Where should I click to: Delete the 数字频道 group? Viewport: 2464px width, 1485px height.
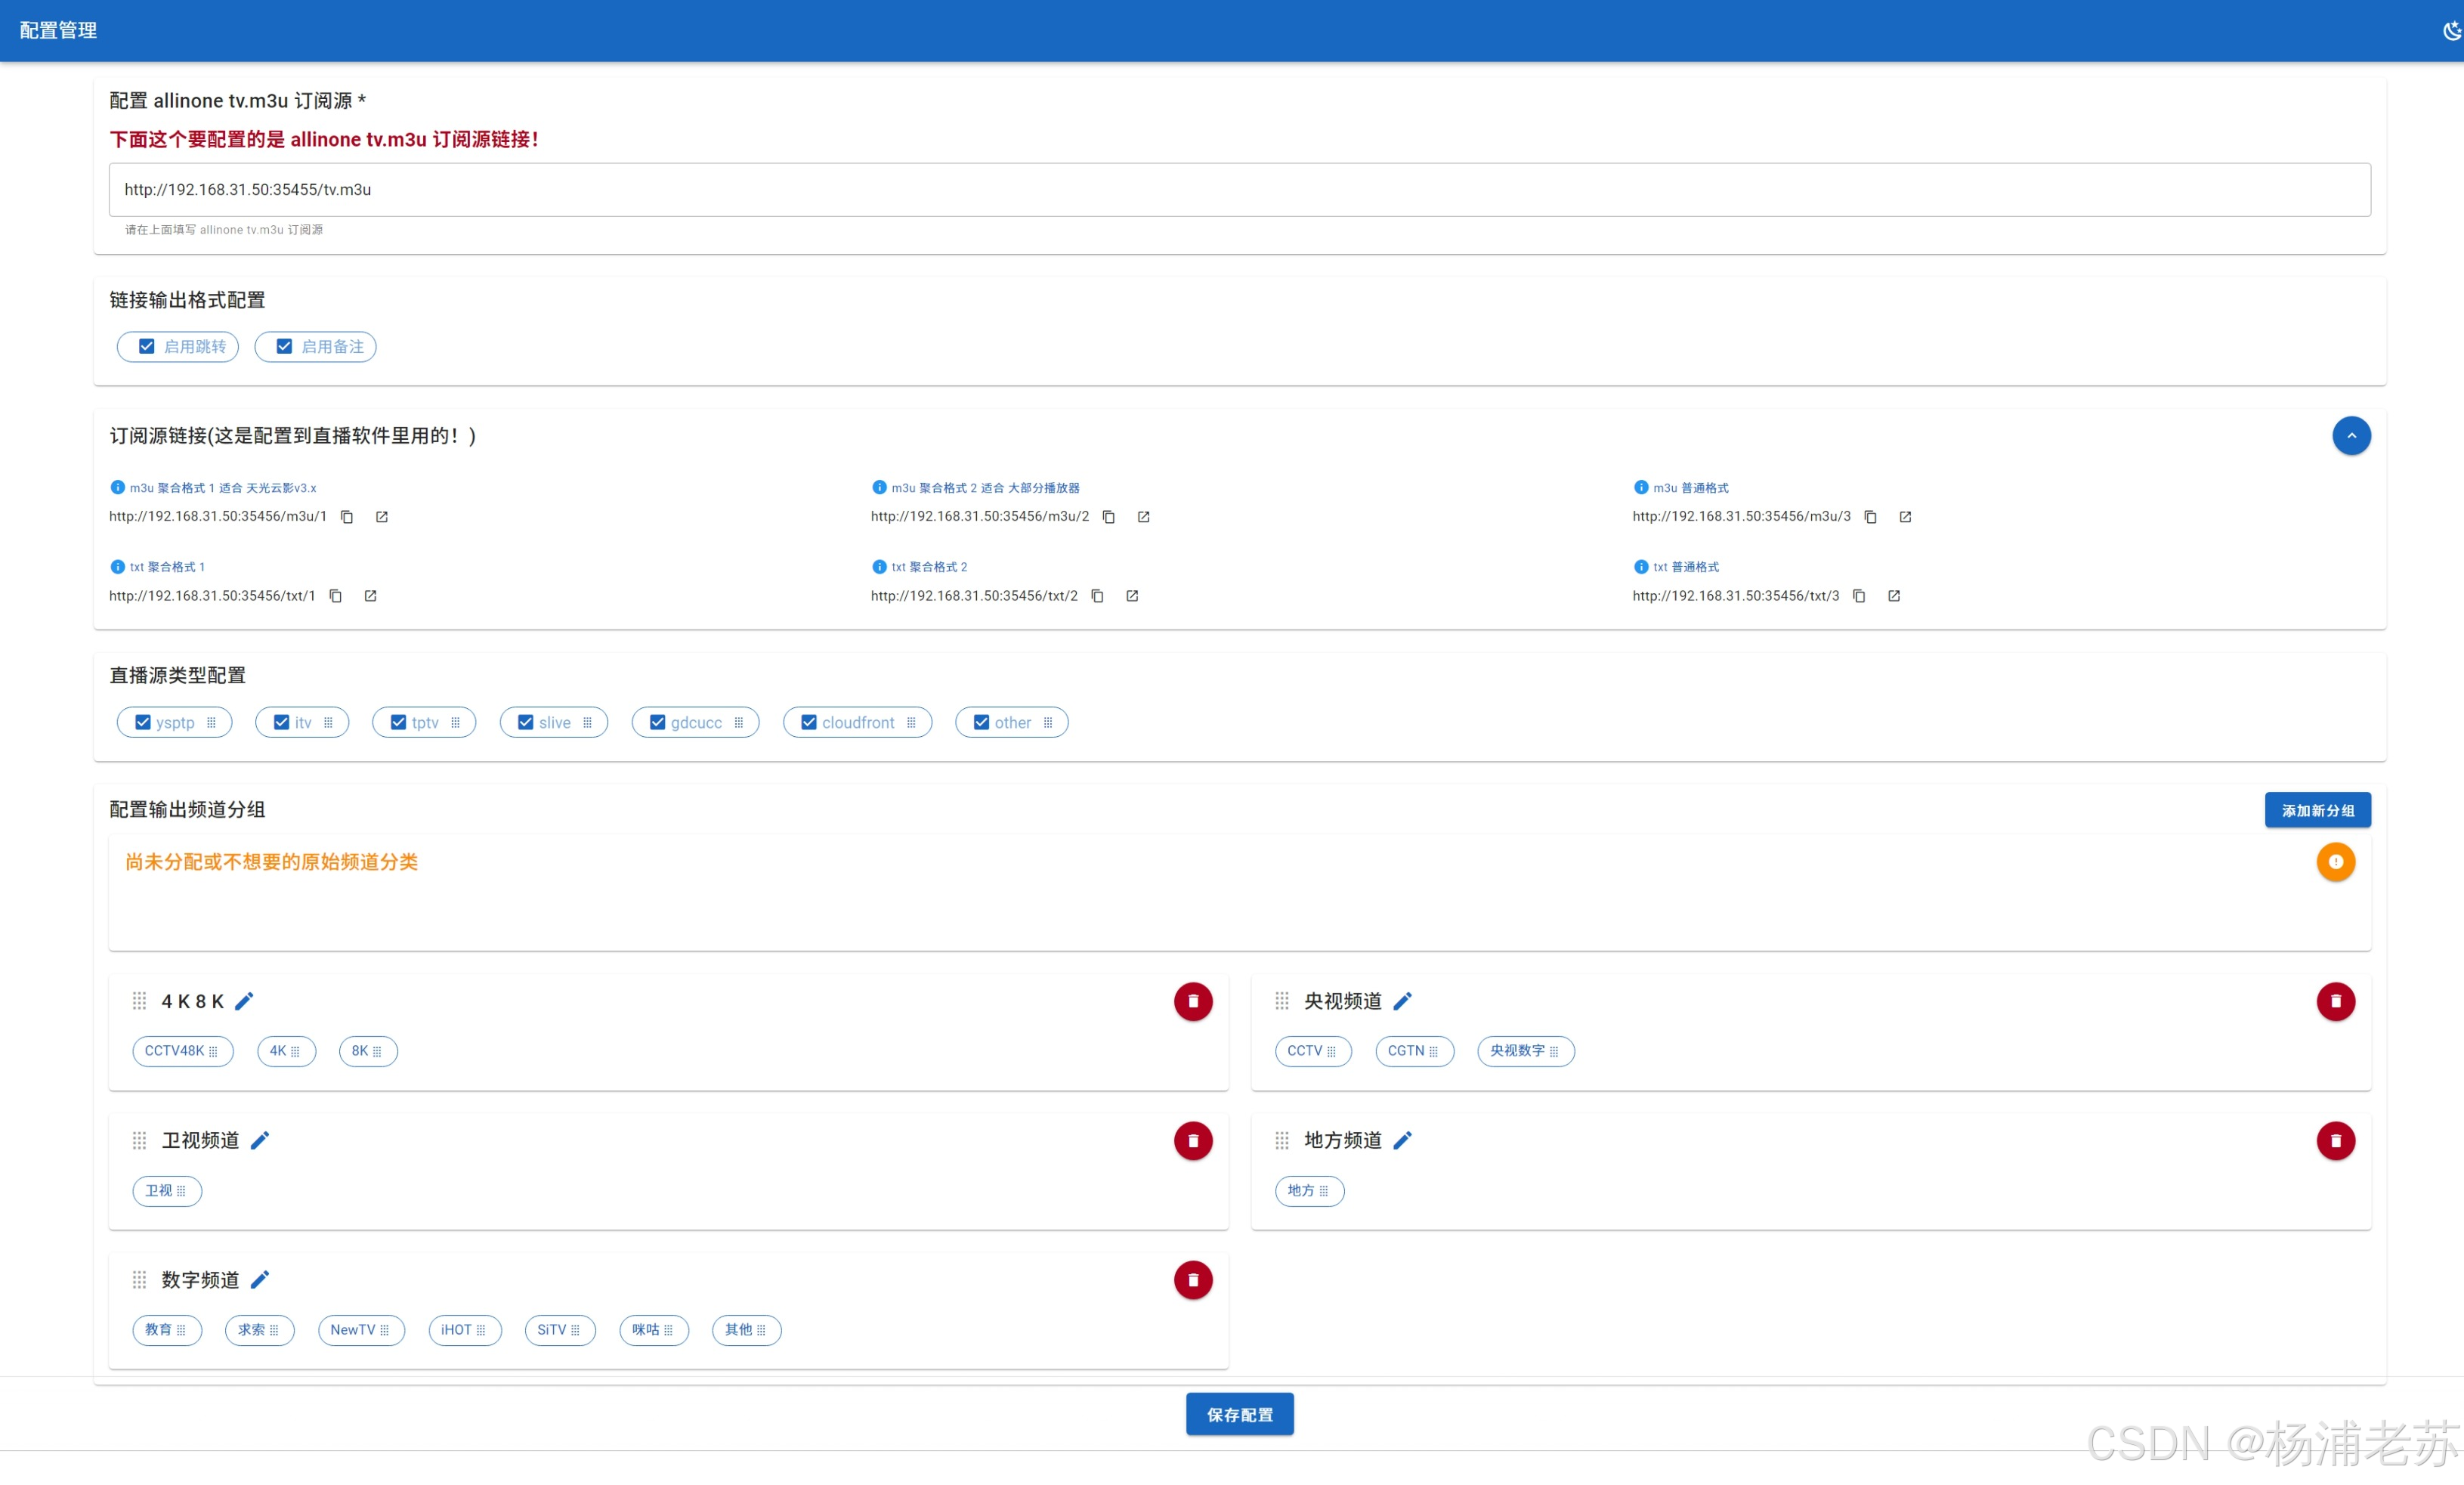click(1192, 1280)
